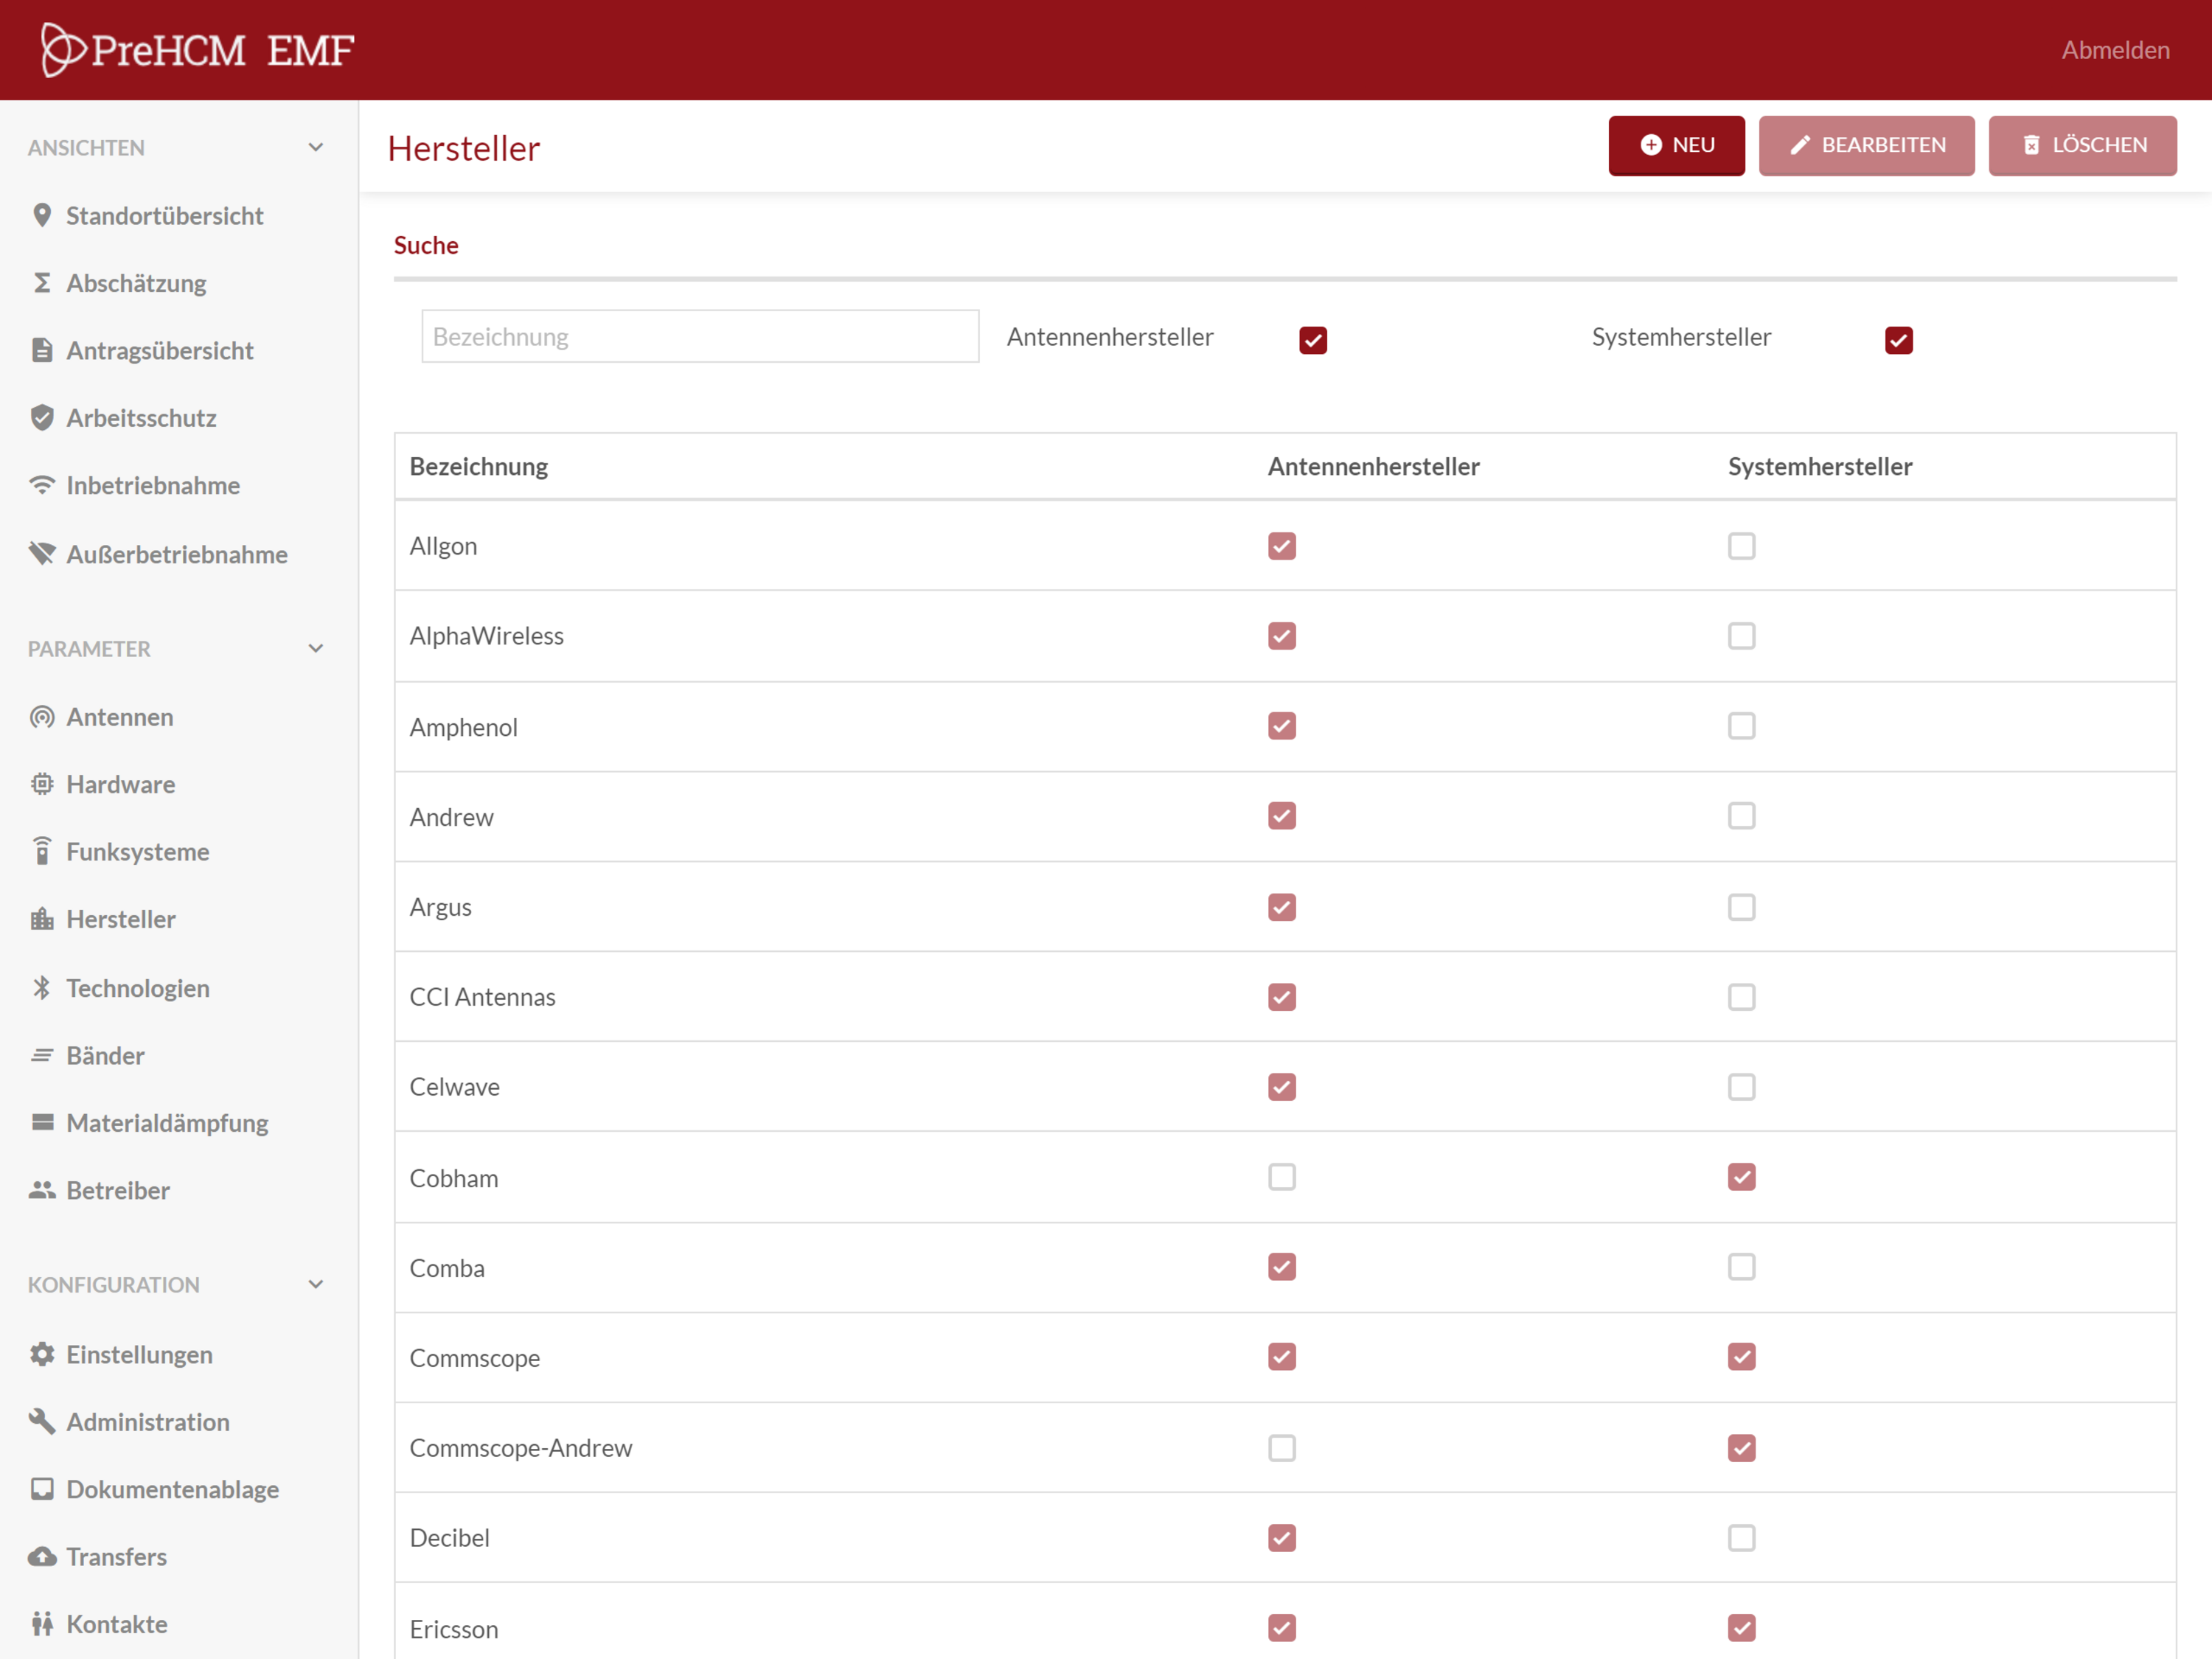The image size is (2212, 1659).
Task: Sort by Bezeichnung column header
Action: pos(478,467)
